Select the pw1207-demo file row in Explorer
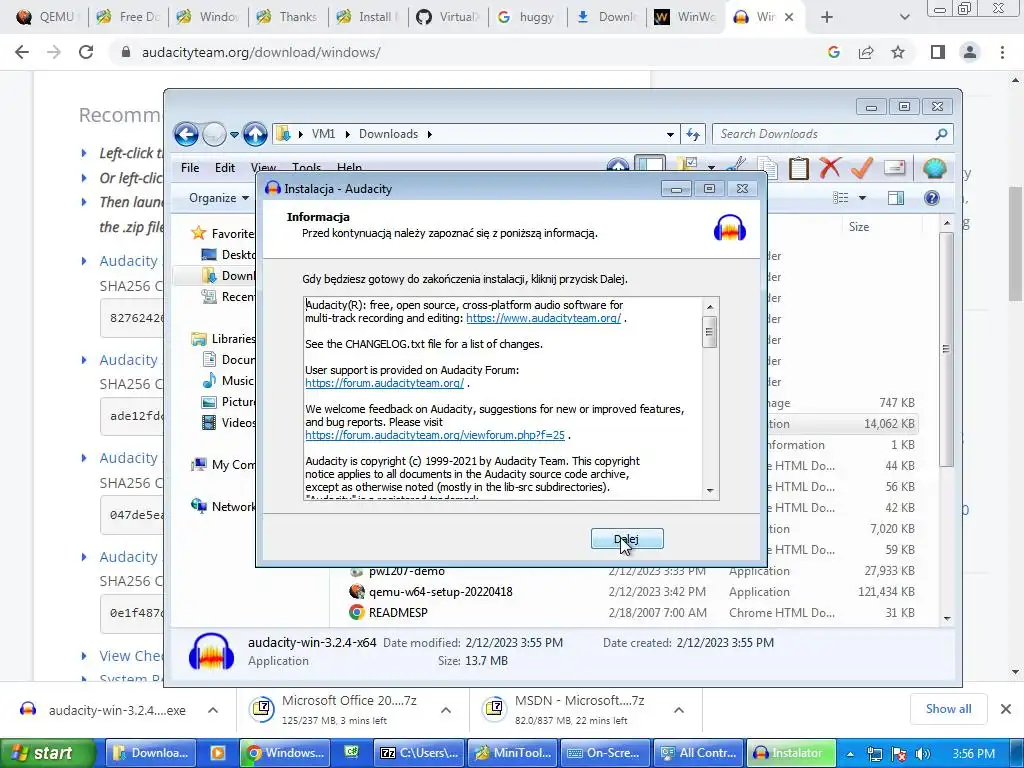This screenshot has width=1024, height=768. pyautogui.click(x=632, y=571)
